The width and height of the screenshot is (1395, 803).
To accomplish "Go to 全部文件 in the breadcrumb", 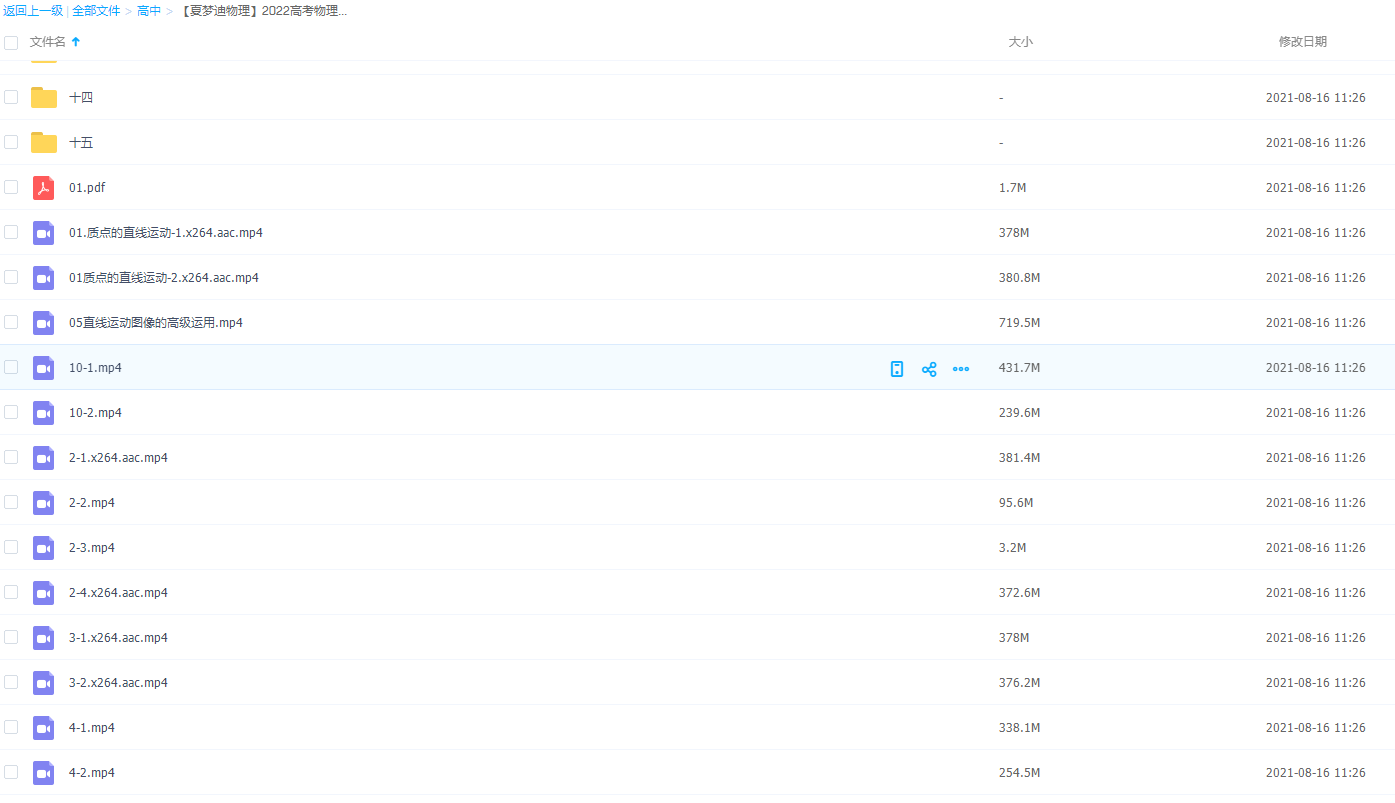I will (96, 11).
